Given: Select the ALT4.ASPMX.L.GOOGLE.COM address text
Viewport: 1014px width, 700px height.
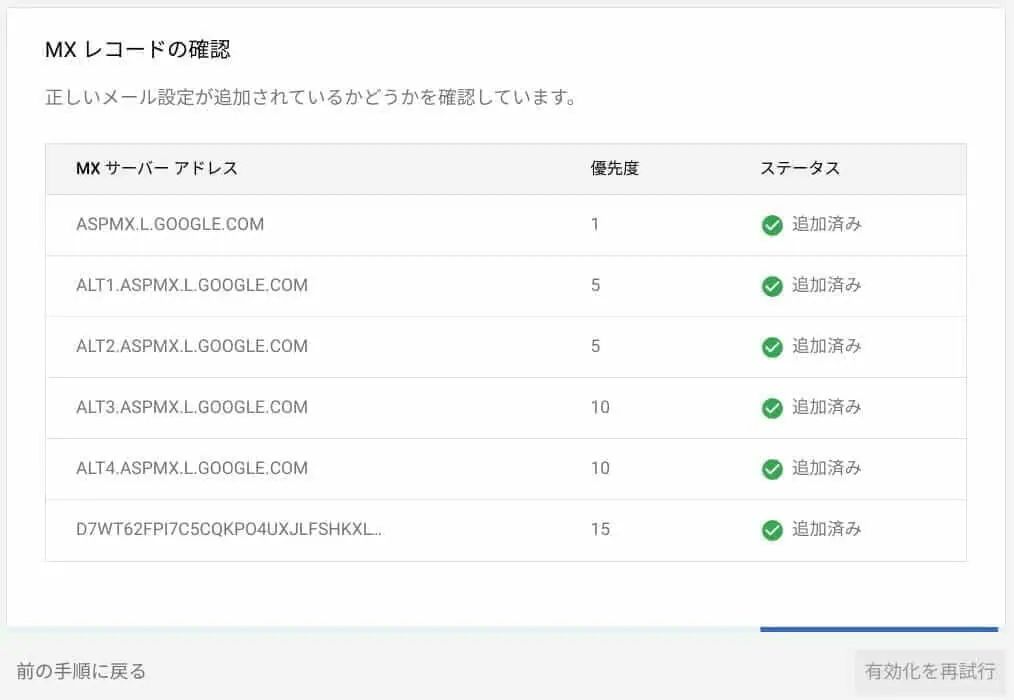Looking at the screenshot, I should (192, 468).
